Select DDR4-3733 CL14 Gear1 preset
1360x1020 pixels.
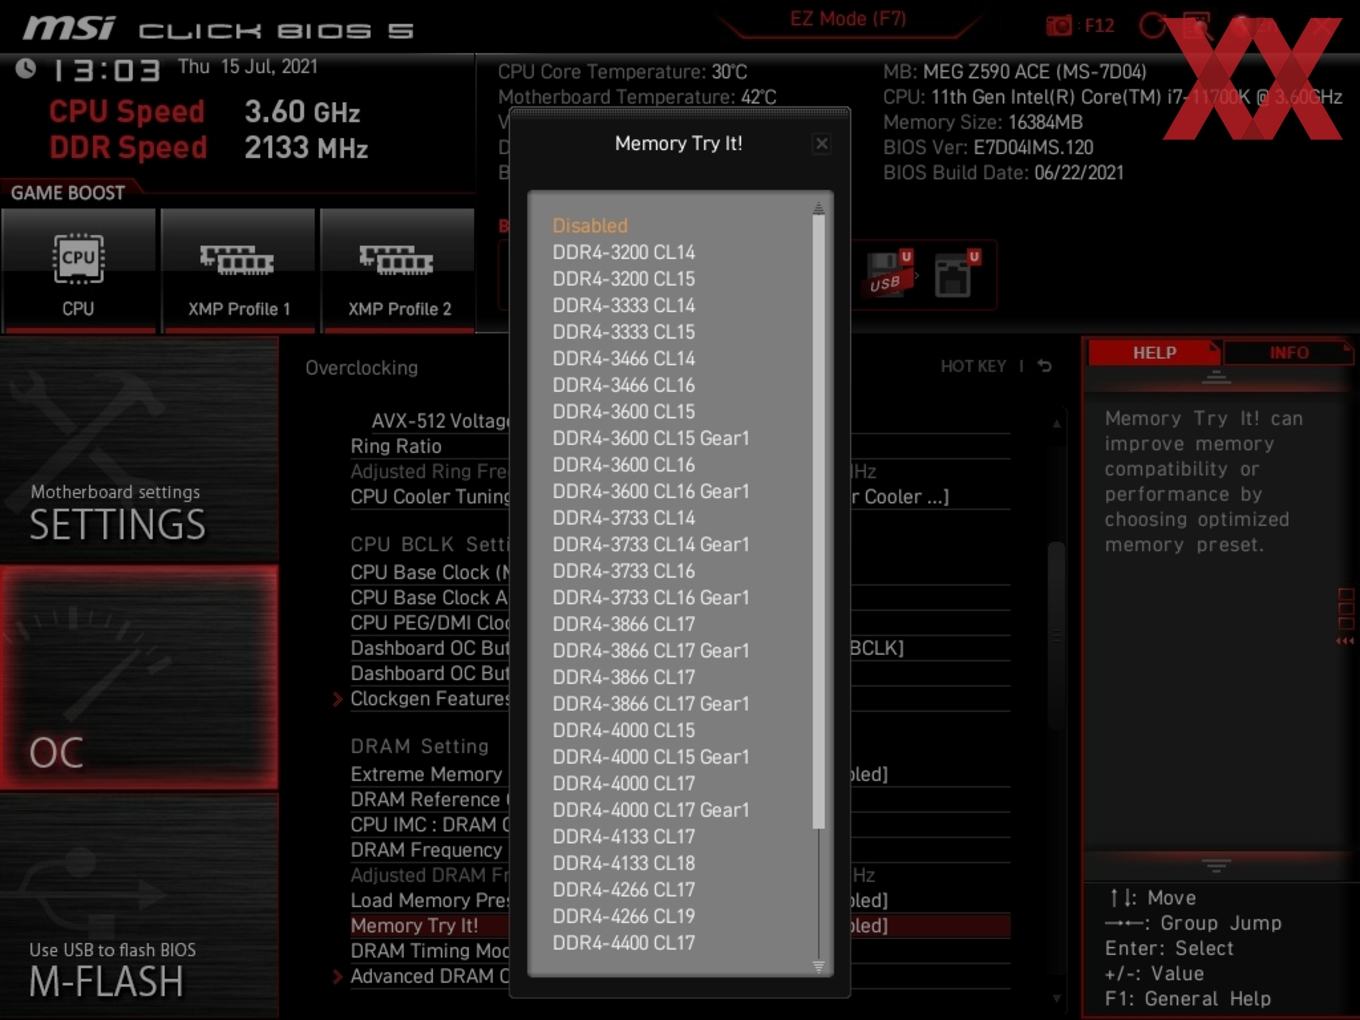pos(651,544)
